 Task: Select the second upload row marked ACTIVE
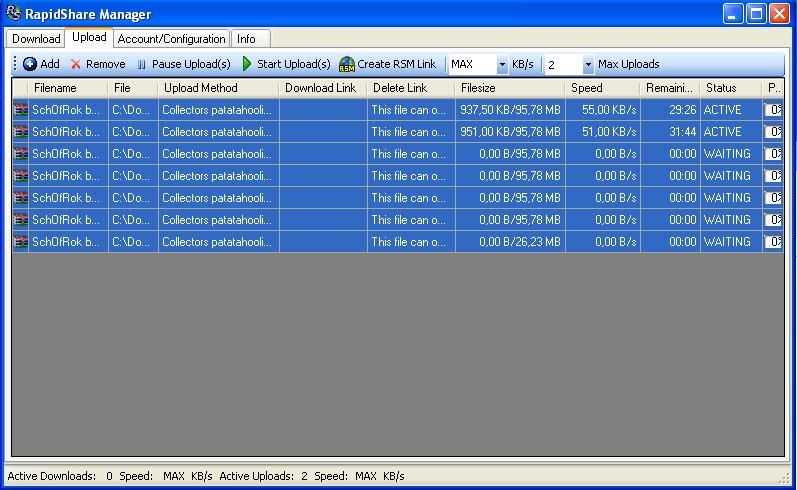(x=400, y=132)
